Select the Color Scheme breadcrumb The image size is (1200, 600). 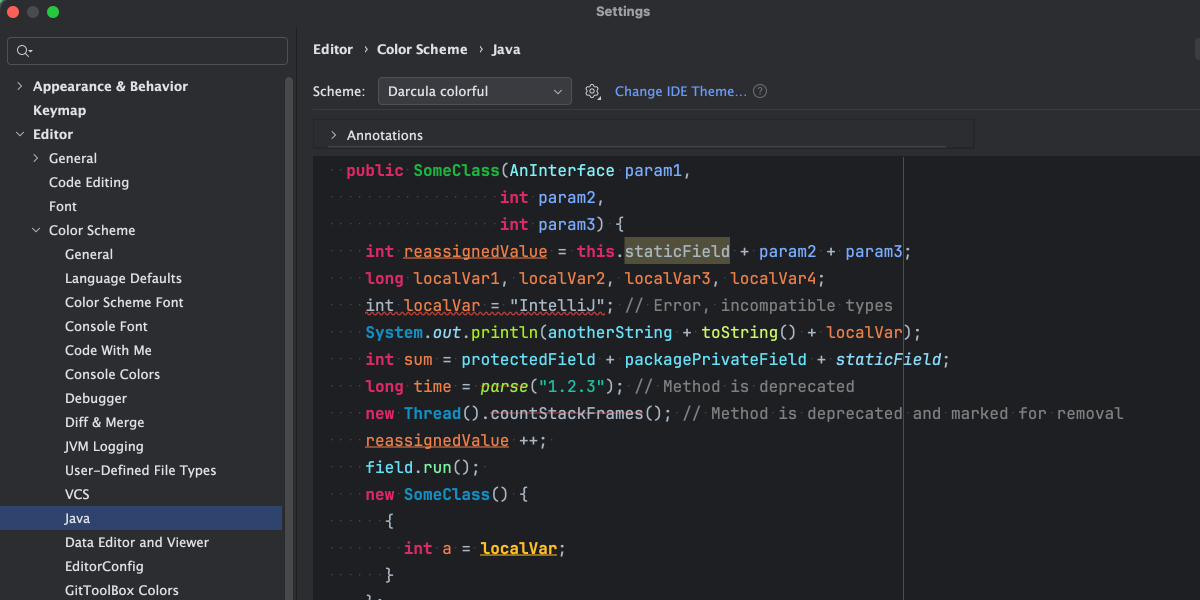point(422,49)
